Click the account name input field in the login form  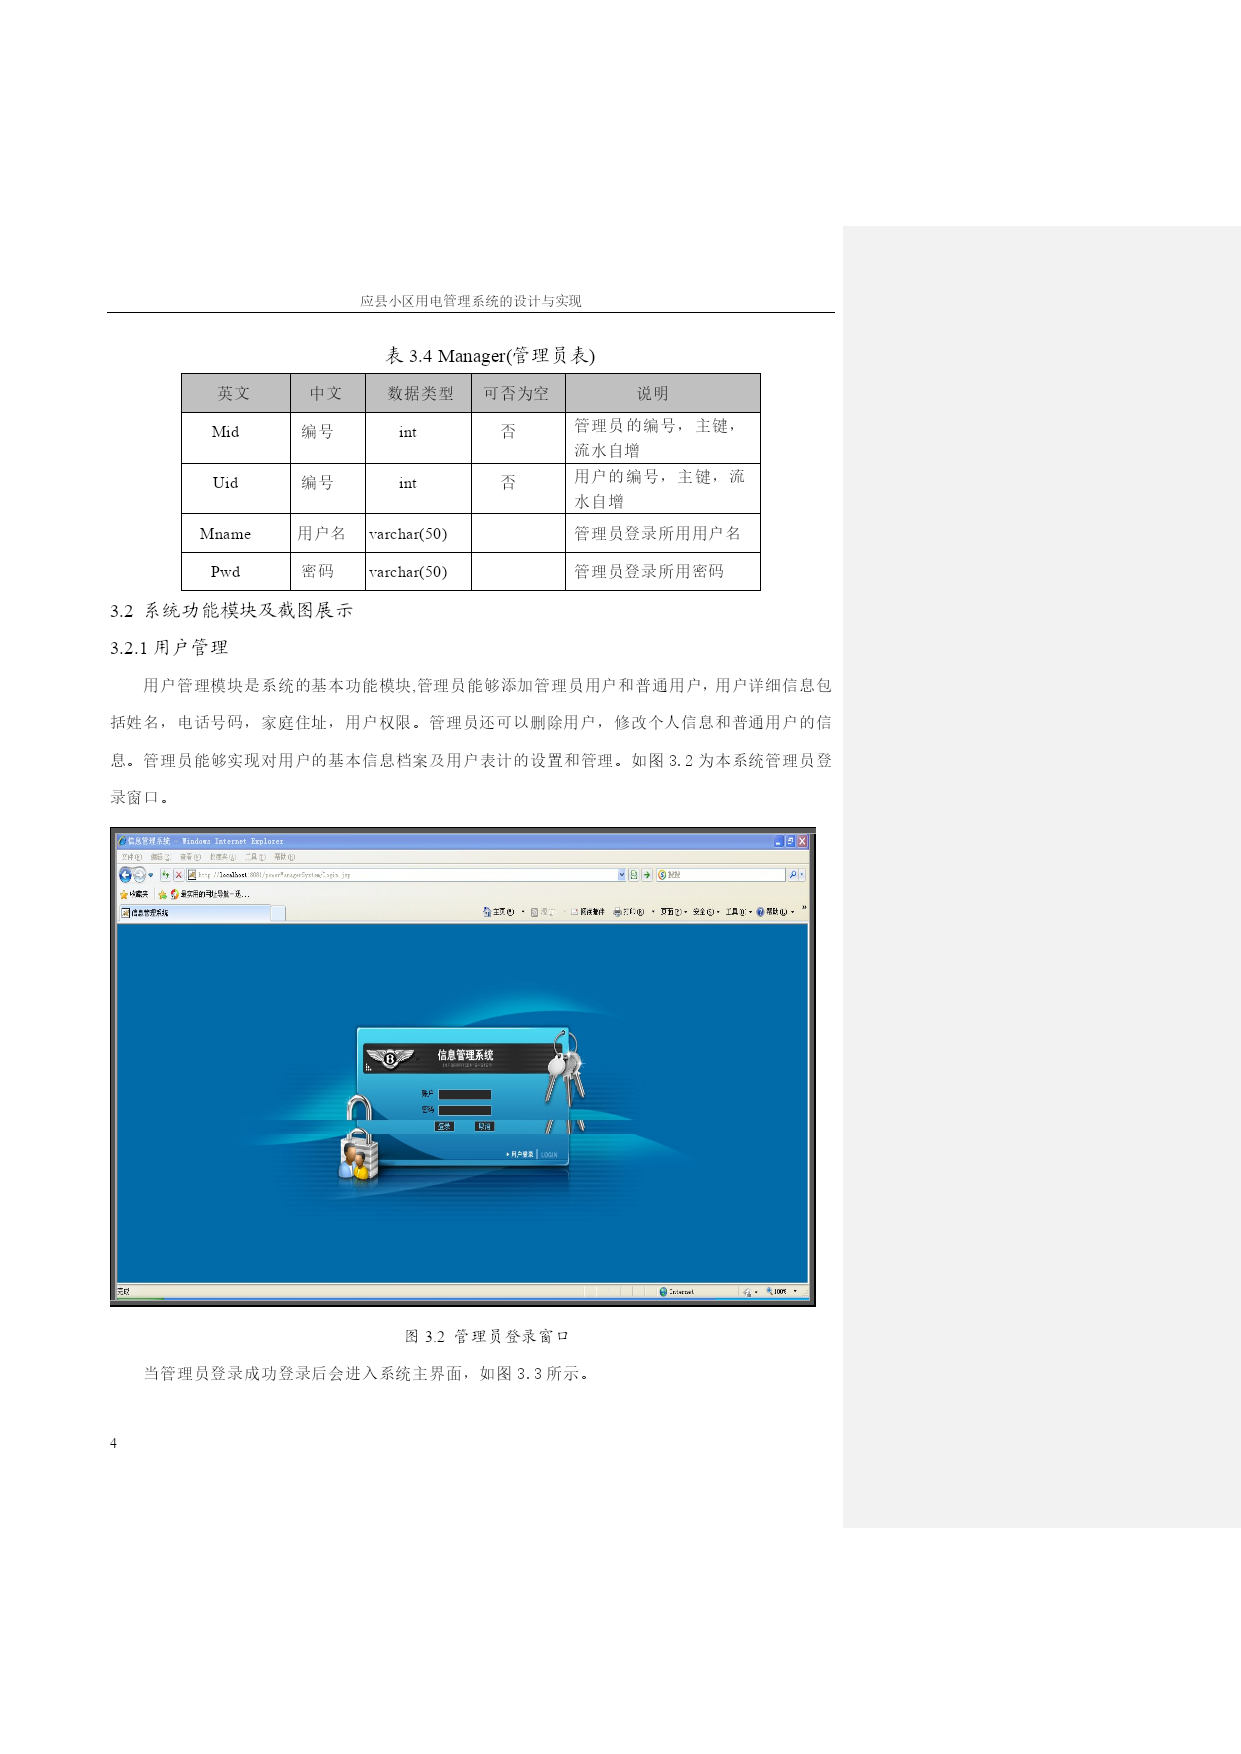(x=465, y=1094)
